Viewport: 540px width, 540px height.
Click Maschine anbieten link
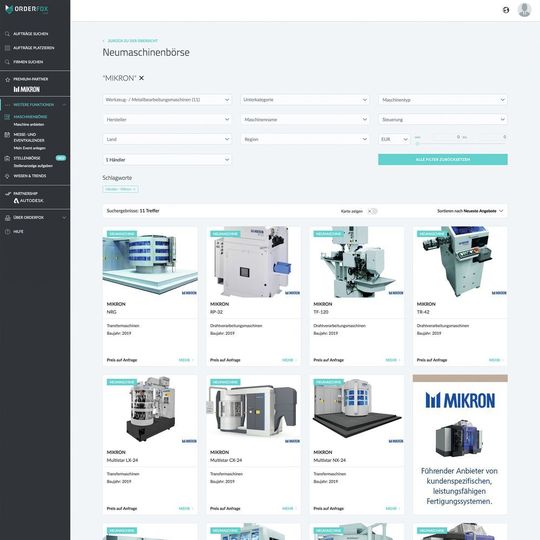(29, 124)
